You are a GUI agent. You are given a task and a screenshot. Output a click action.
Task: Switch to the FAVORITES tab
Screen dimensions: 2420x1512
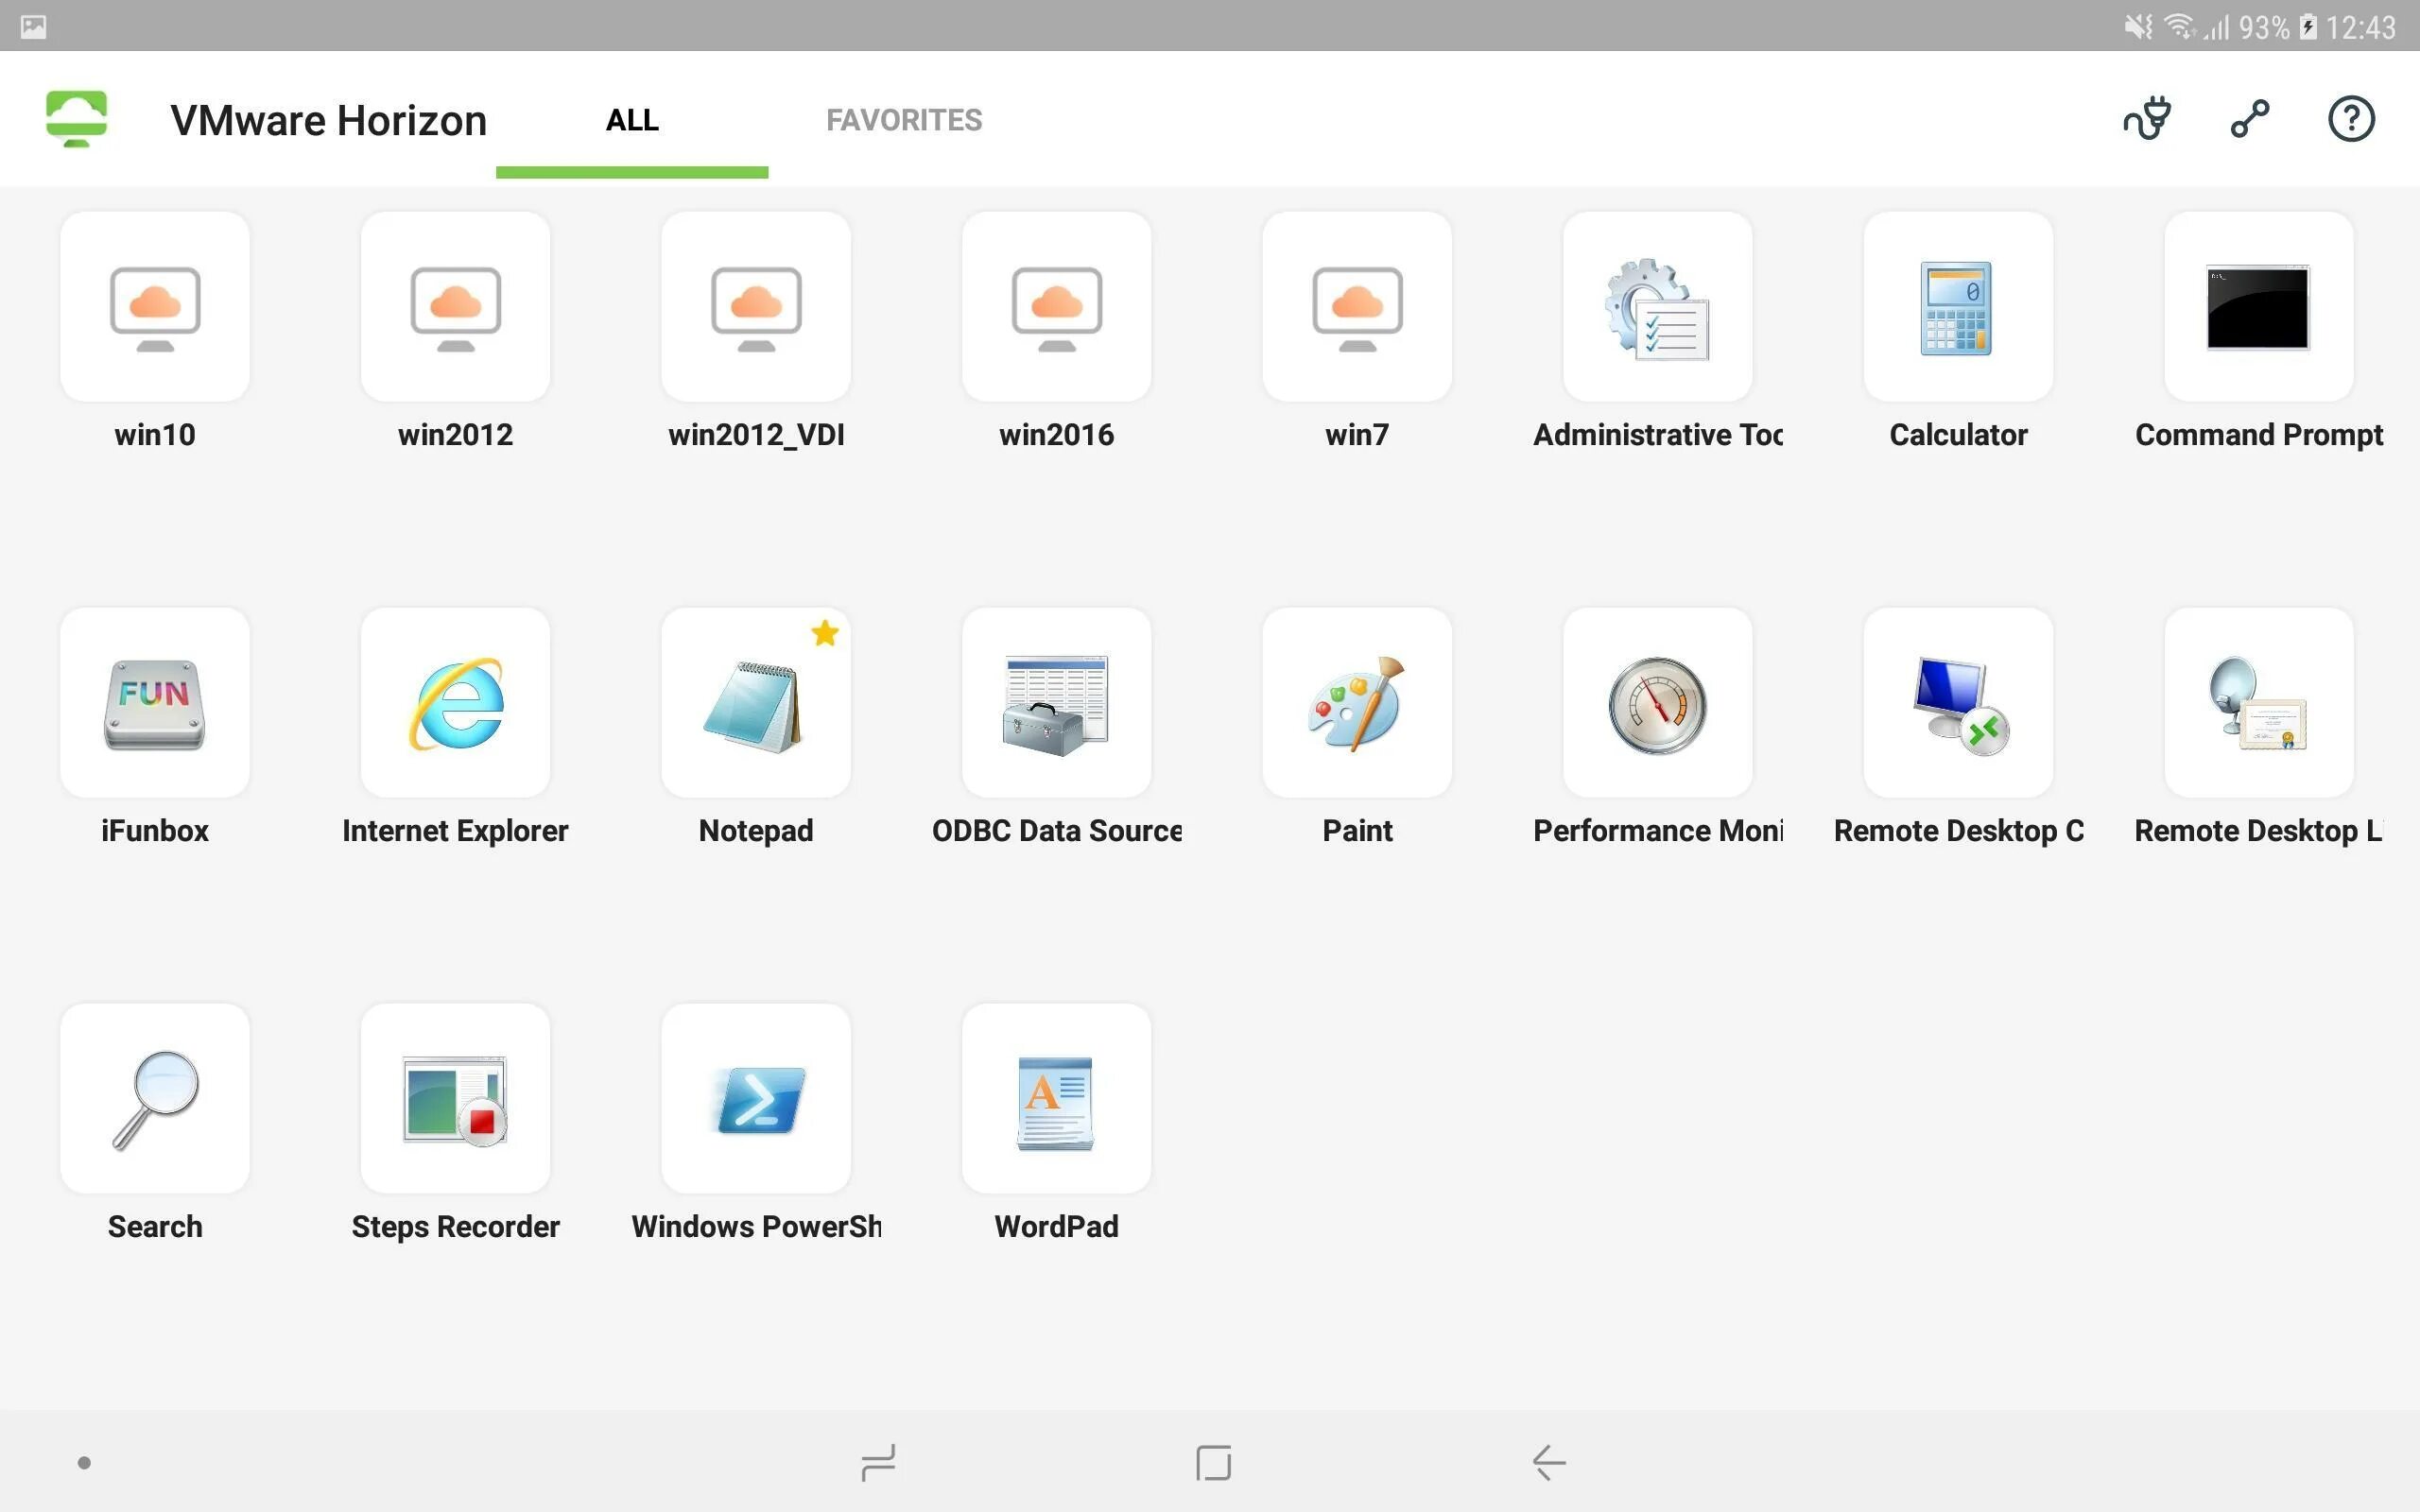pyautogui.click(x=903, y=120)
